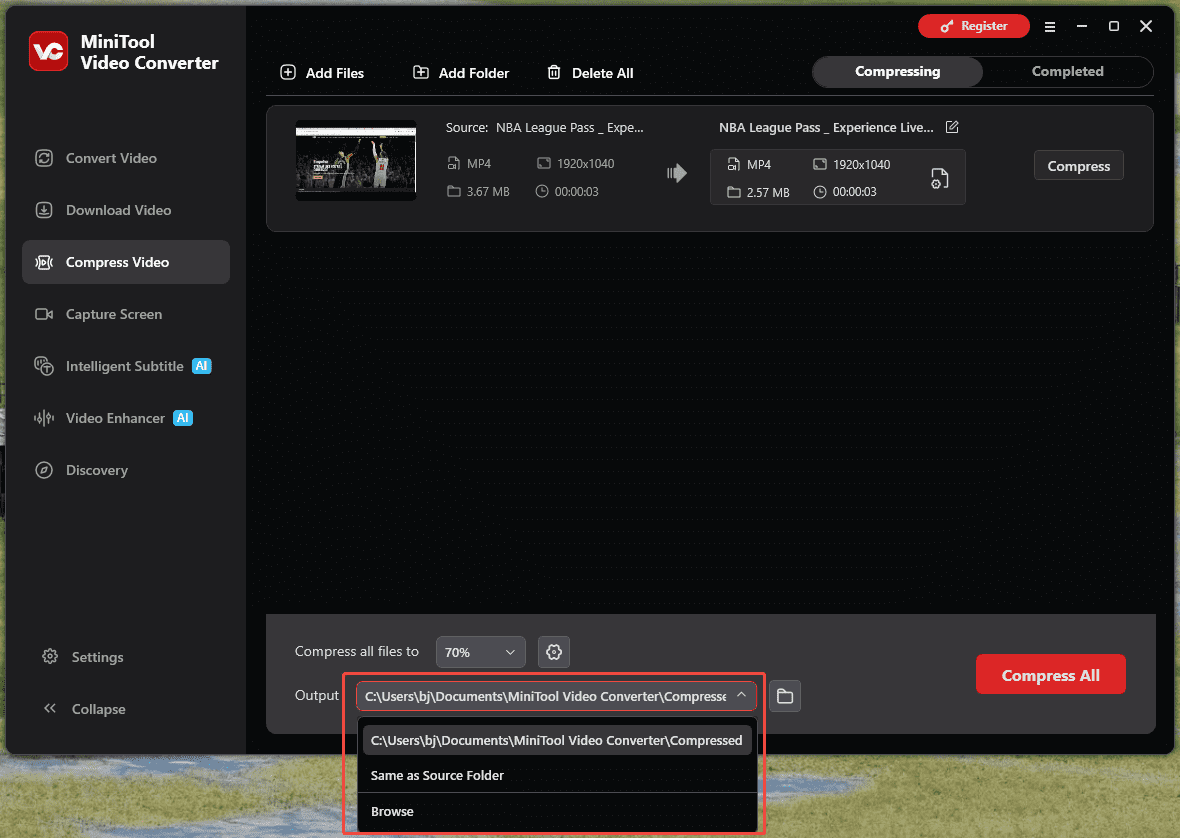Click the Discovery compass icon
Screen dimensions: 1180x838
pos(44,470)
